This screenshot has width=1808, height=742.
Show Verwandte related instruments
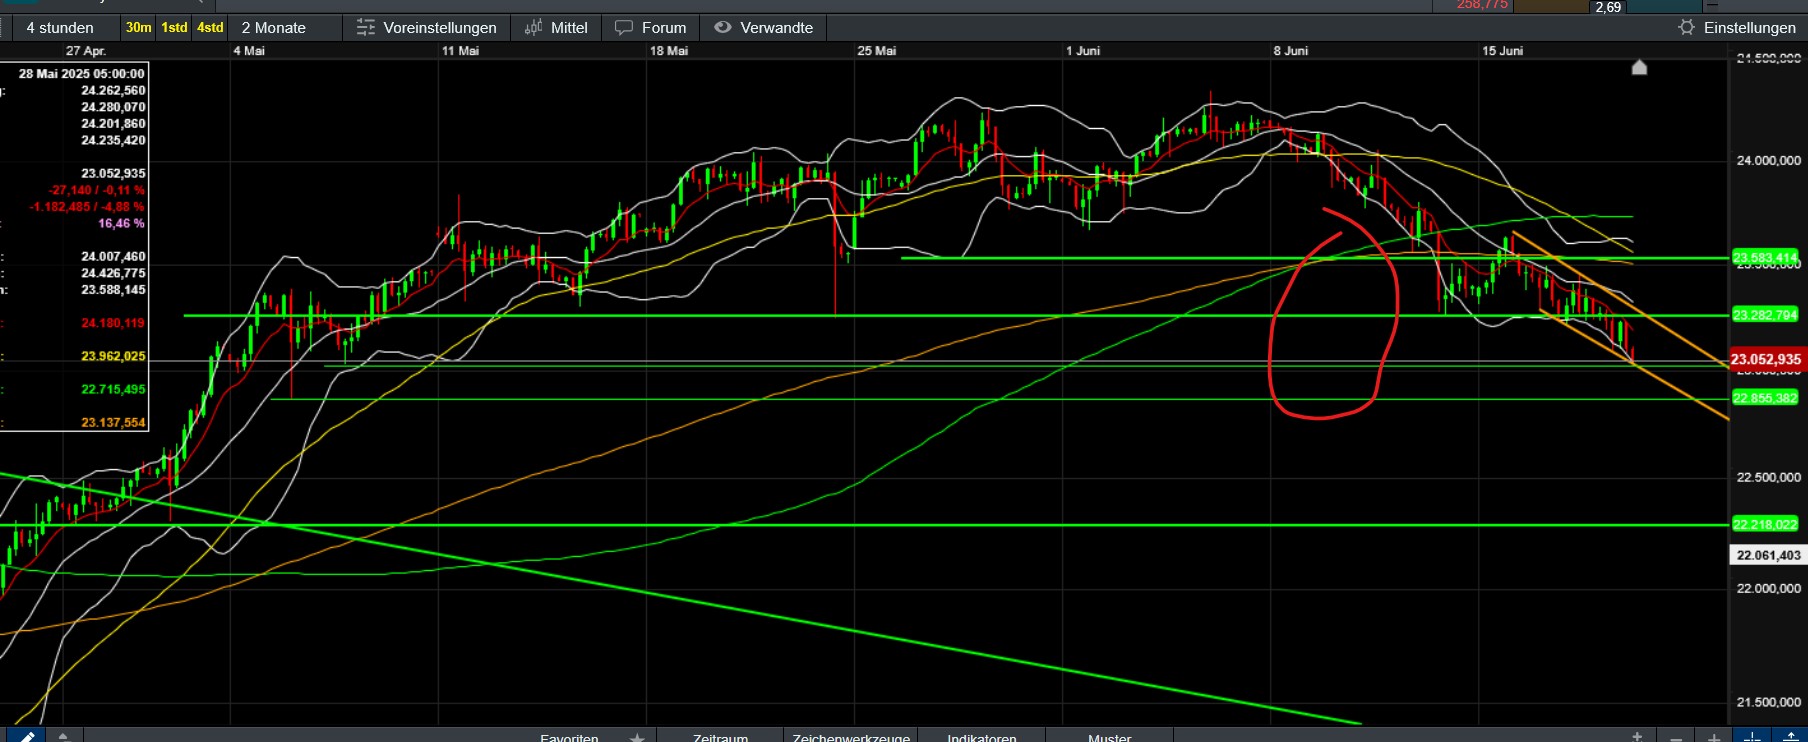coord(764,28)
